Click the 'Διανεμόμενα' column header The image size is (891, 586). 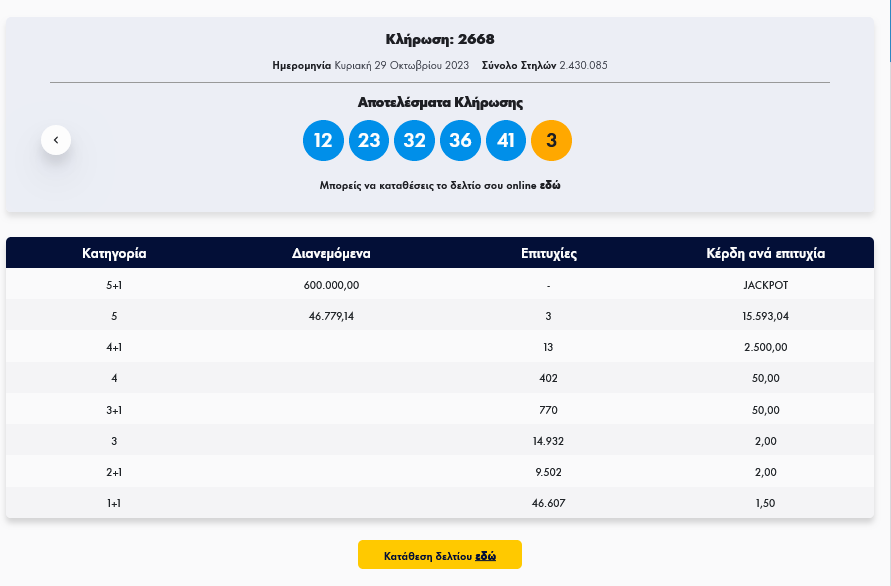pyautogui.click(x=331, y=253)
